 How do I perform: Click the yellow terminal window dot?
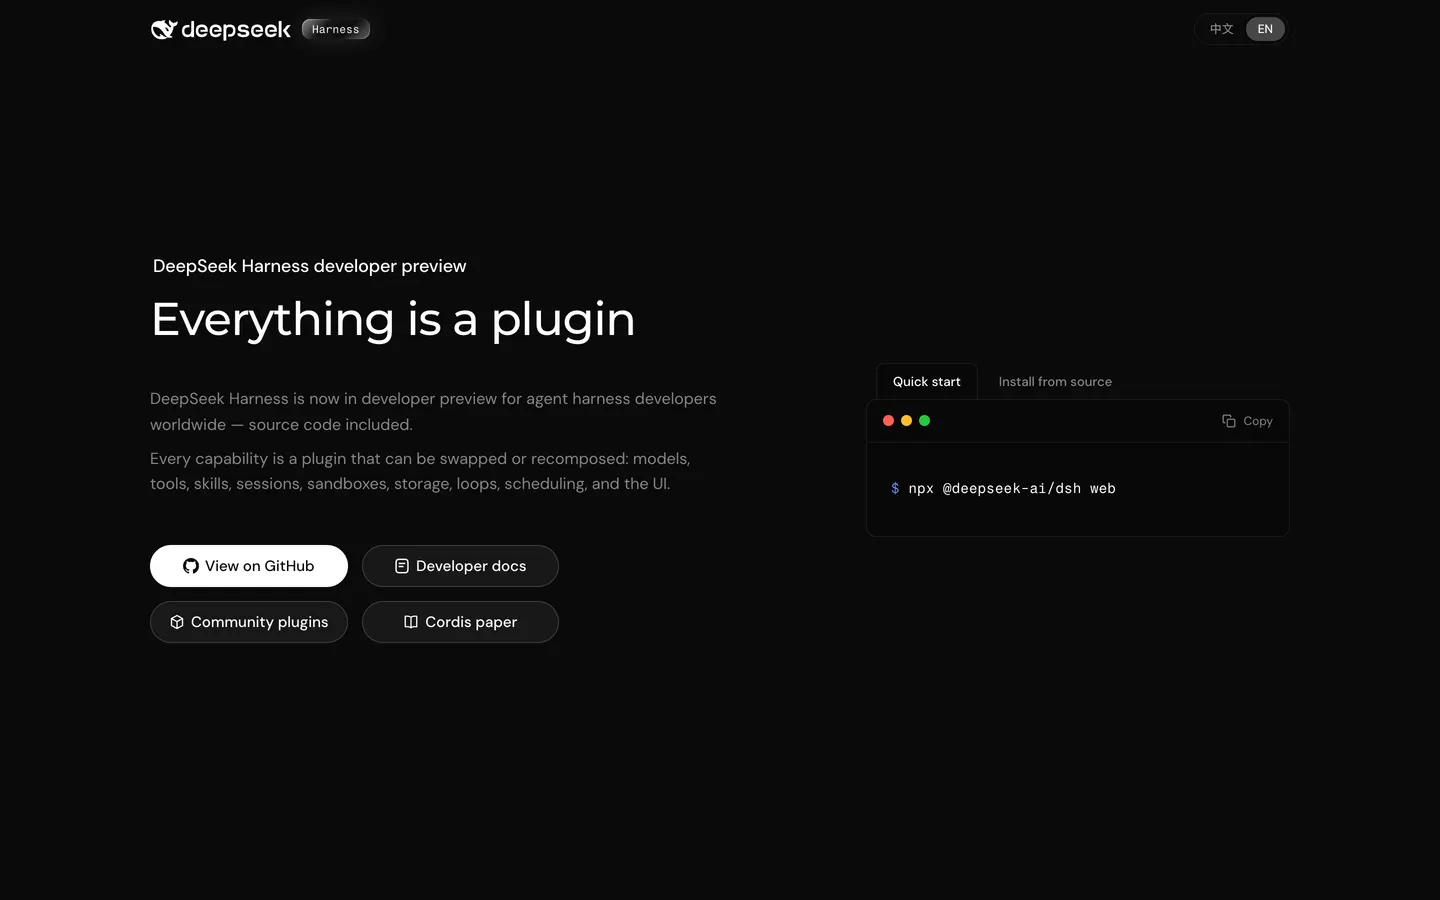(906, 421)
